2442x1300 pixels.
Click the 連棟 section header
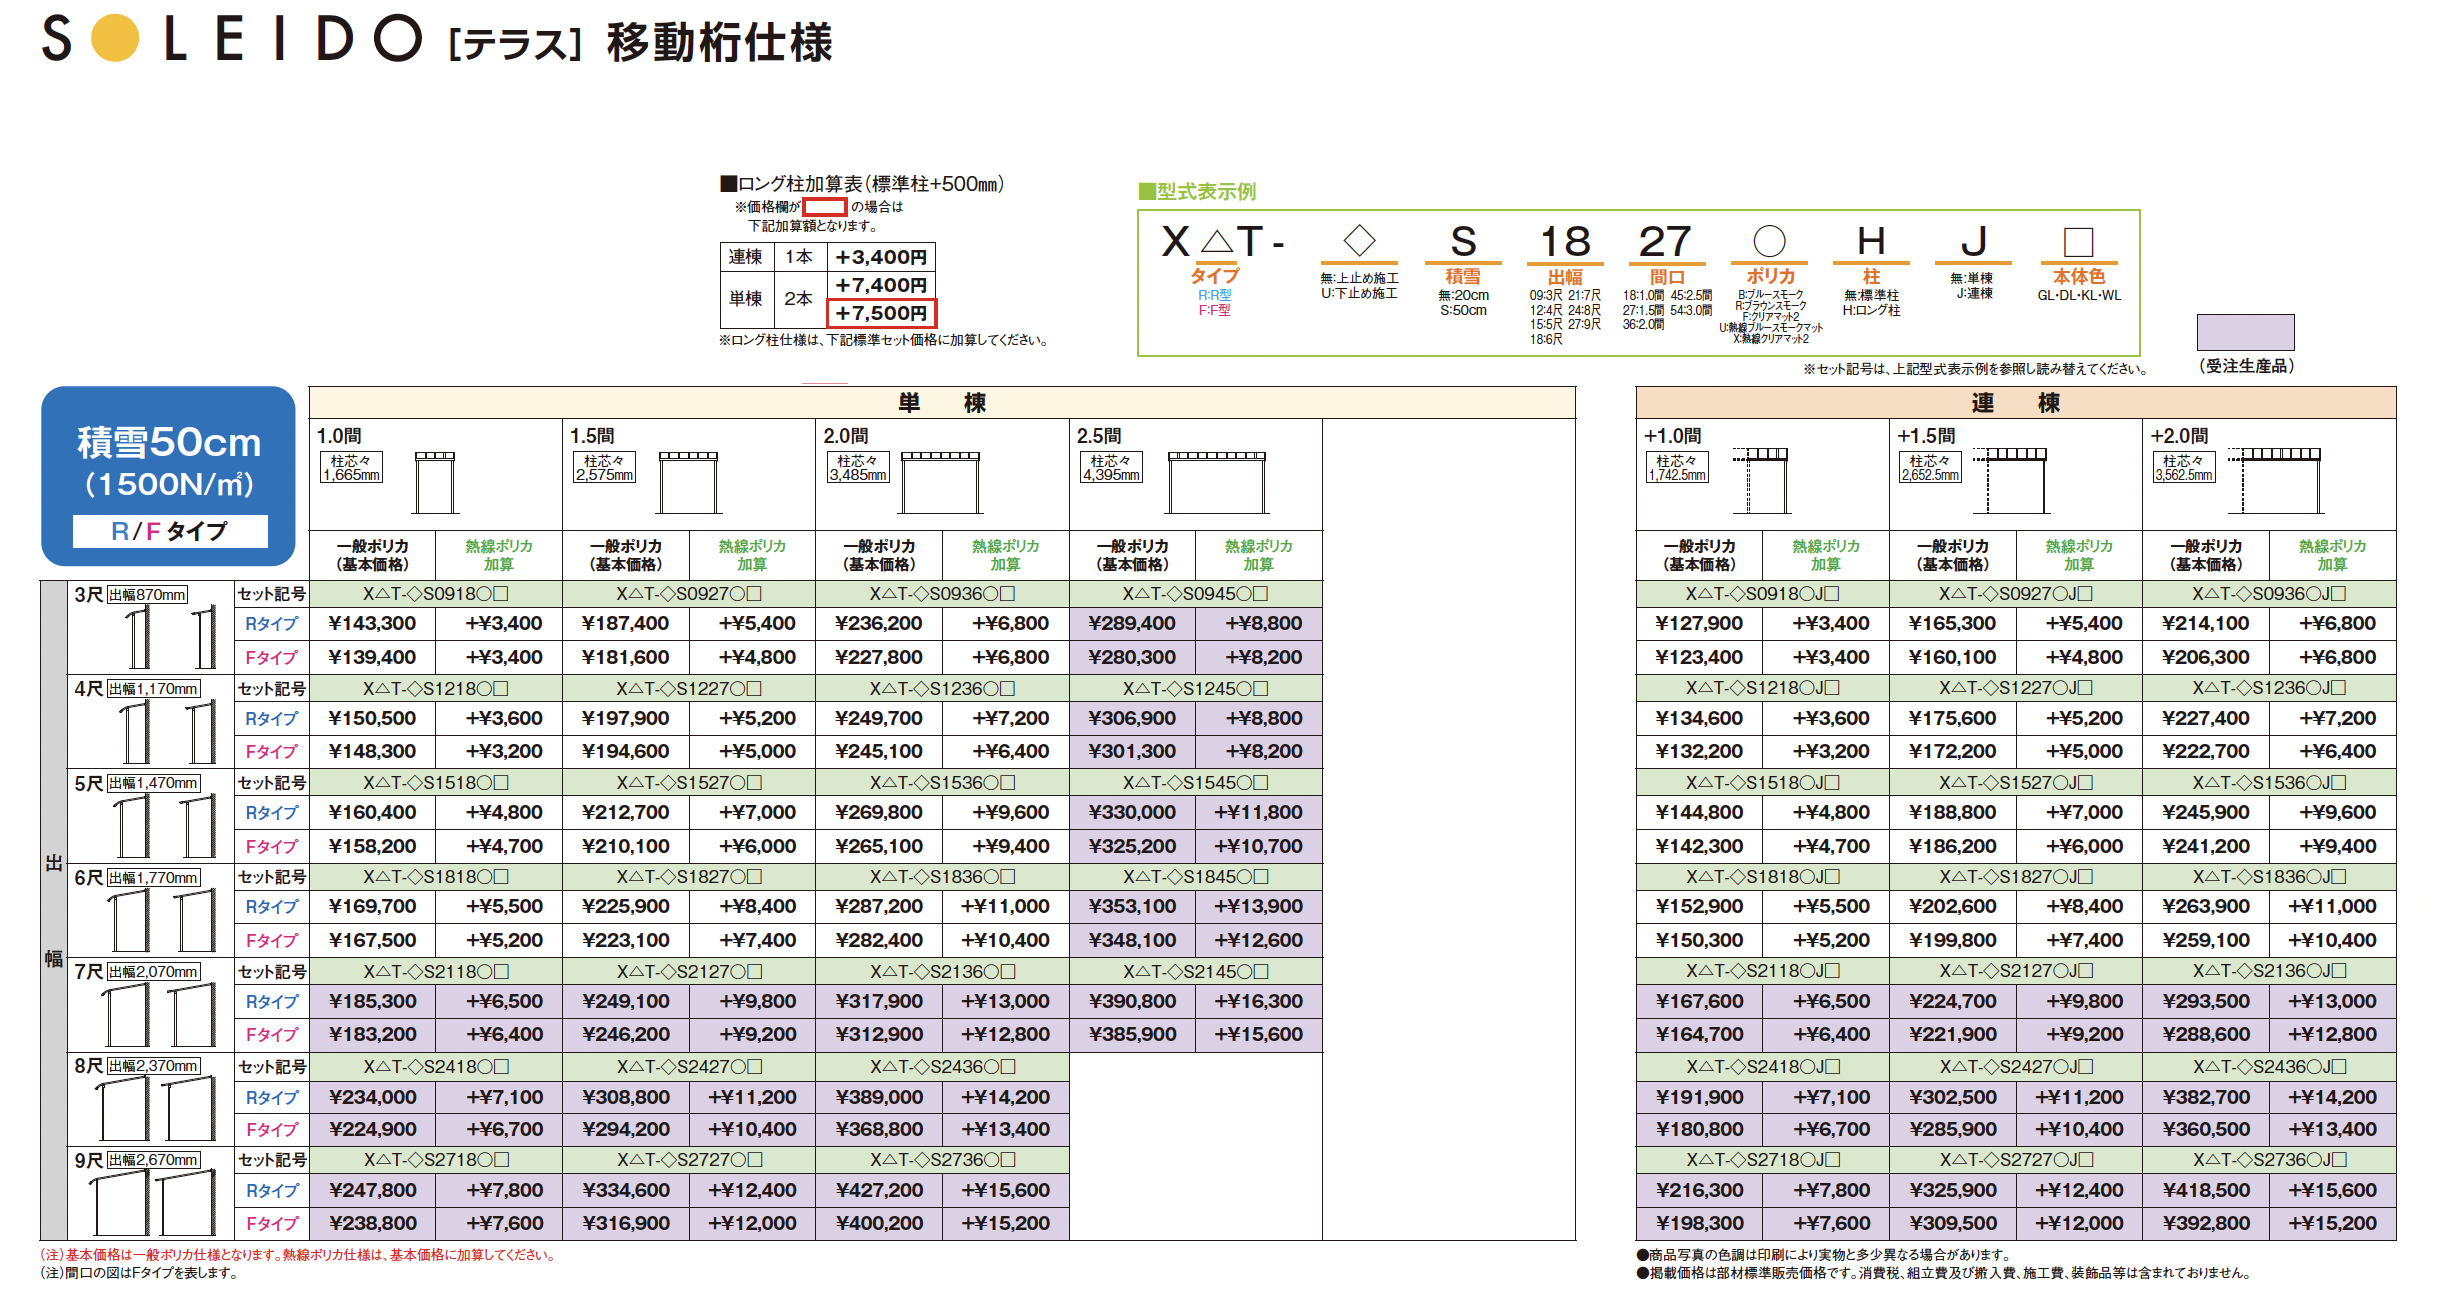click(x=2015, y=403)
